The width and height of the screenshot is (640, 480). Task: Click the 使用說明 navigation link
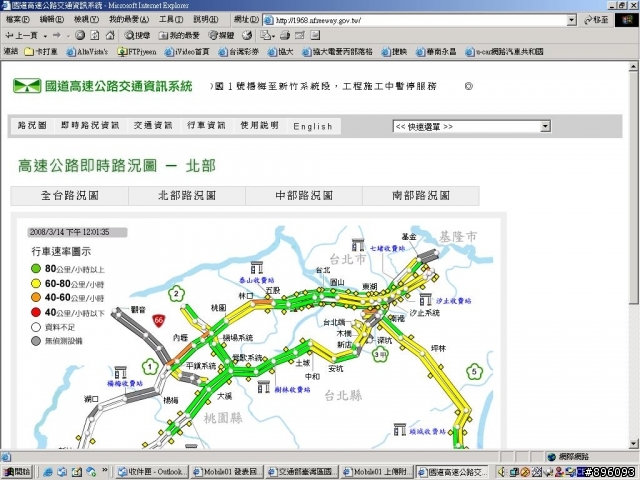(x=260, y=126)
